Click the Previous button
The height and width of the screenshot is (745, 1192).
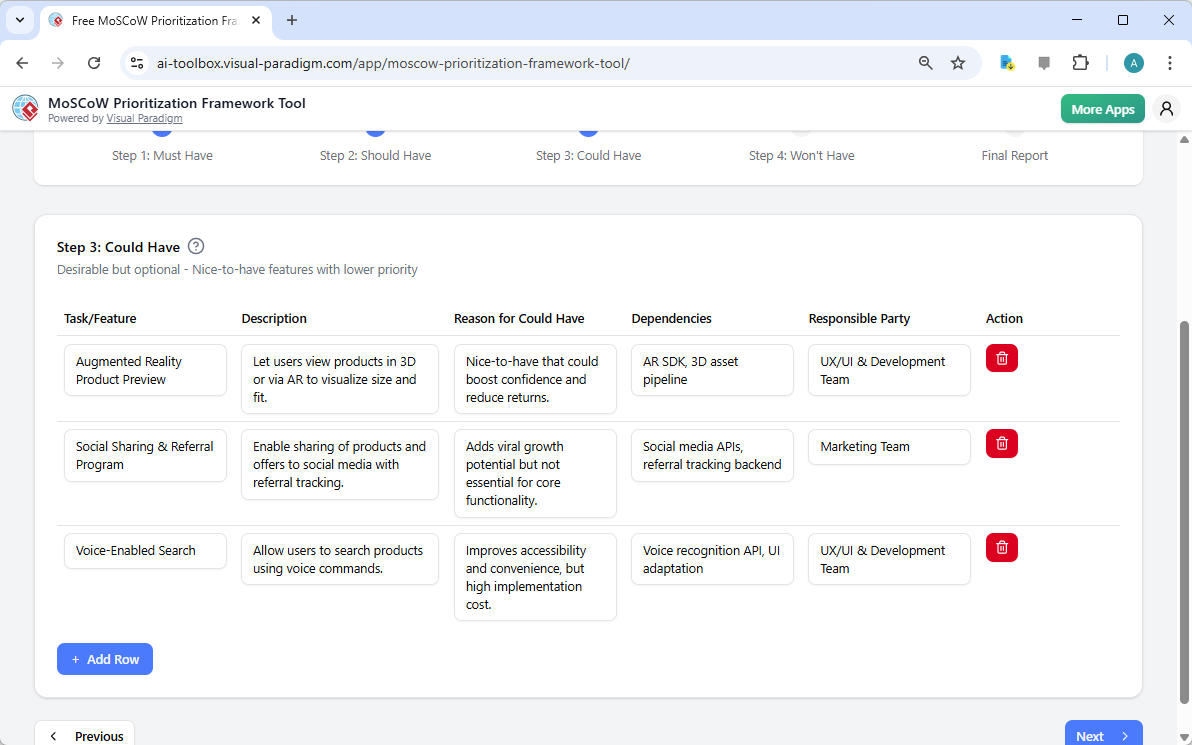pos(84,734)
